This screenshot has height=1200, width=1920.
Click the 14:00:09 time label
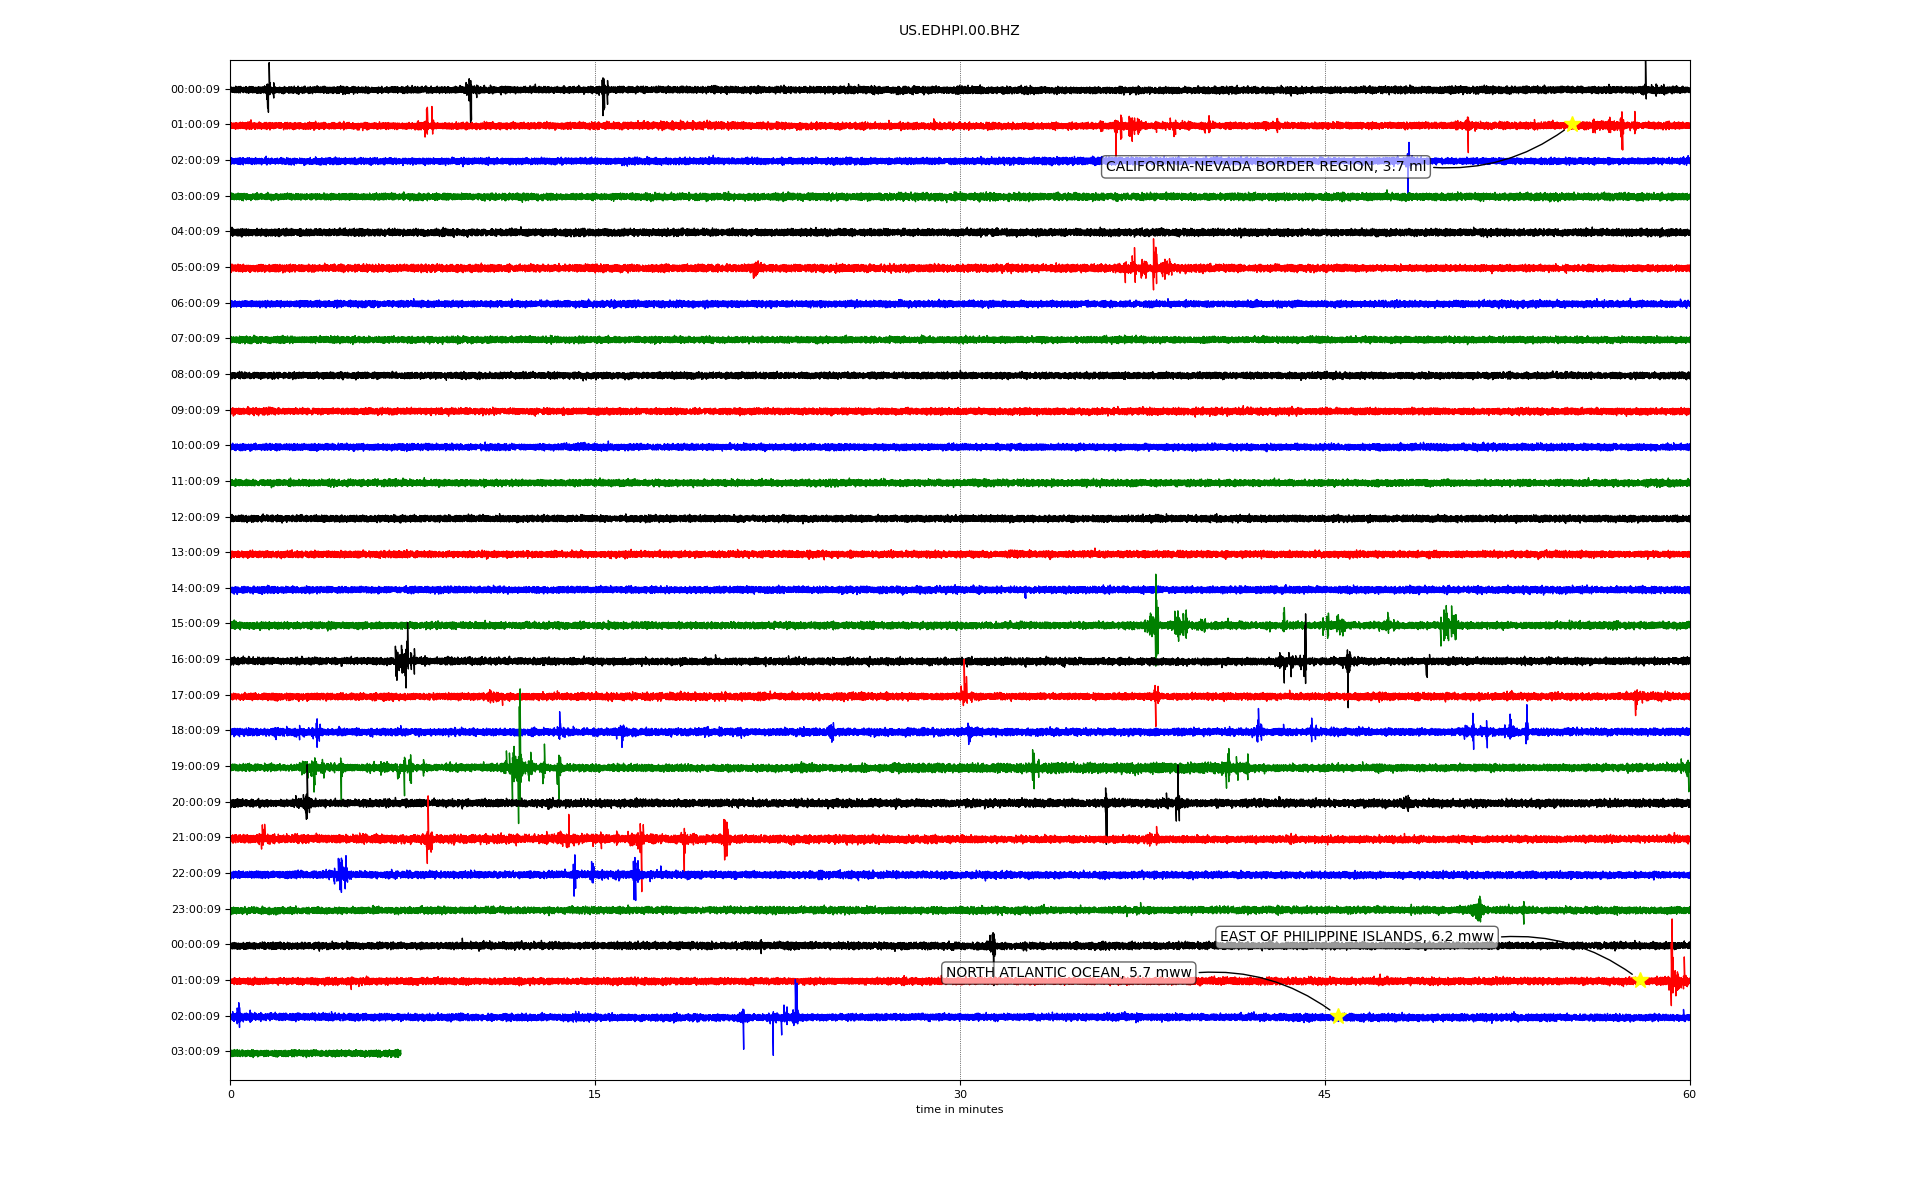tap(195, 589)
